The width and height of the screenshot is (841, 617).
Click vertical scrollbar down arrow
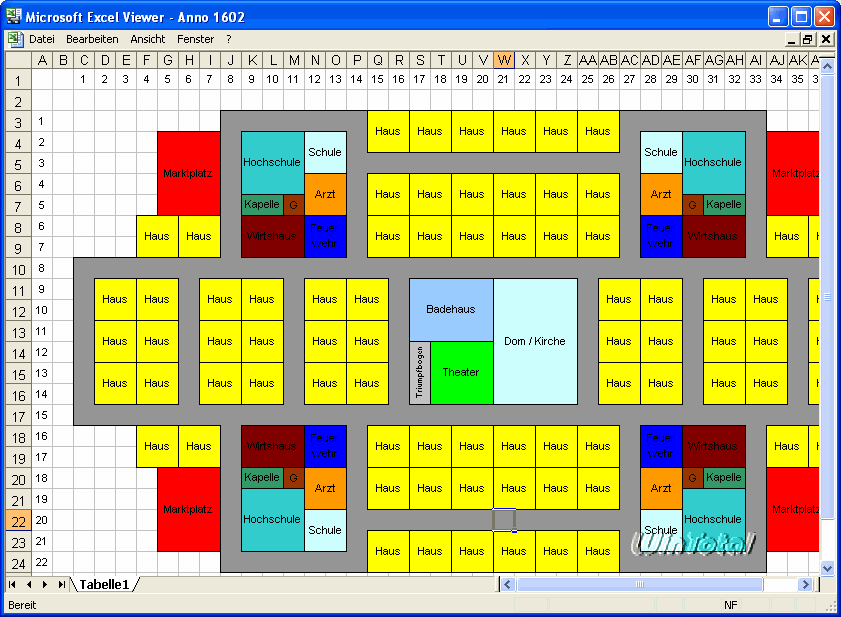827,568
